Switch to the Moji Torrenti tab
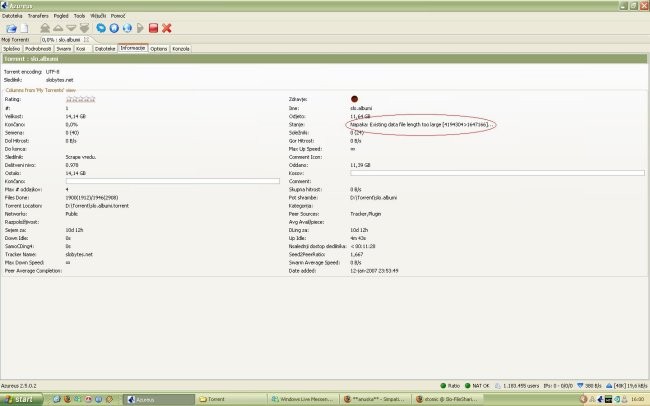Image resolution: width=650 pixels, height=406 pixels. [x=15, y=40]
